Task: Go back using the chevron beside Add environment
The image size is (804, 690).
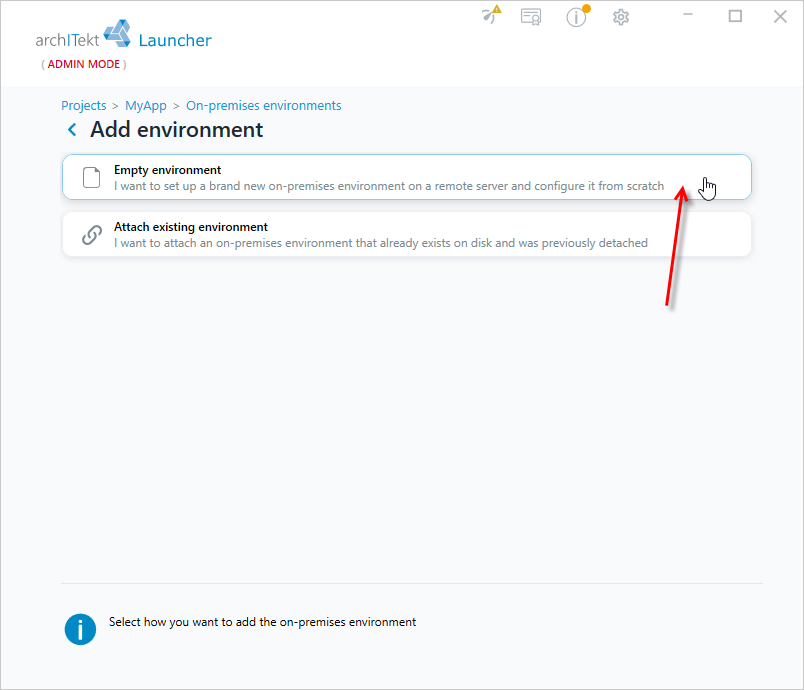Action: pos(72,130)
